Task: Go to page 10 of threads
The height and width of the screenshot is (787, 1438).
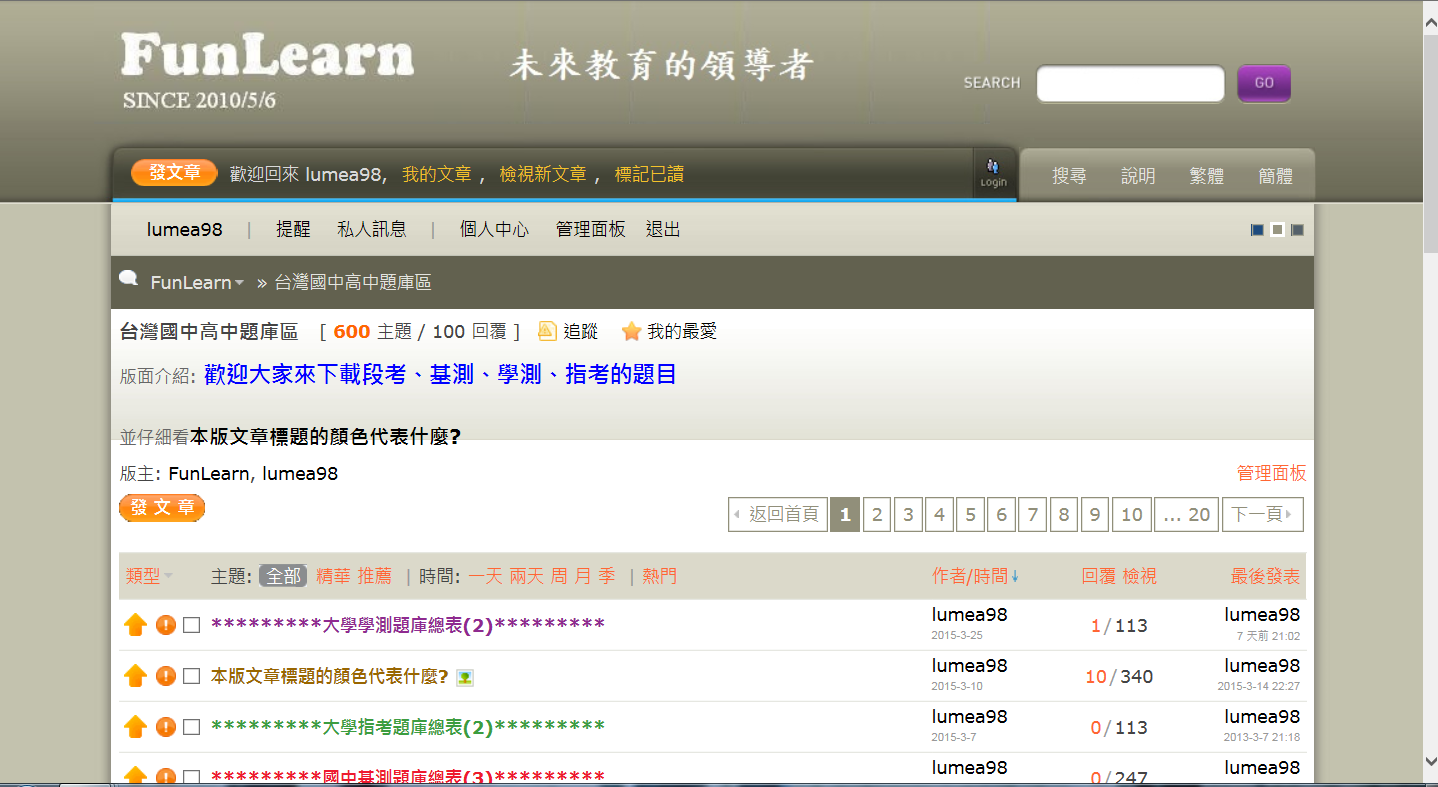Action: 1132,515
